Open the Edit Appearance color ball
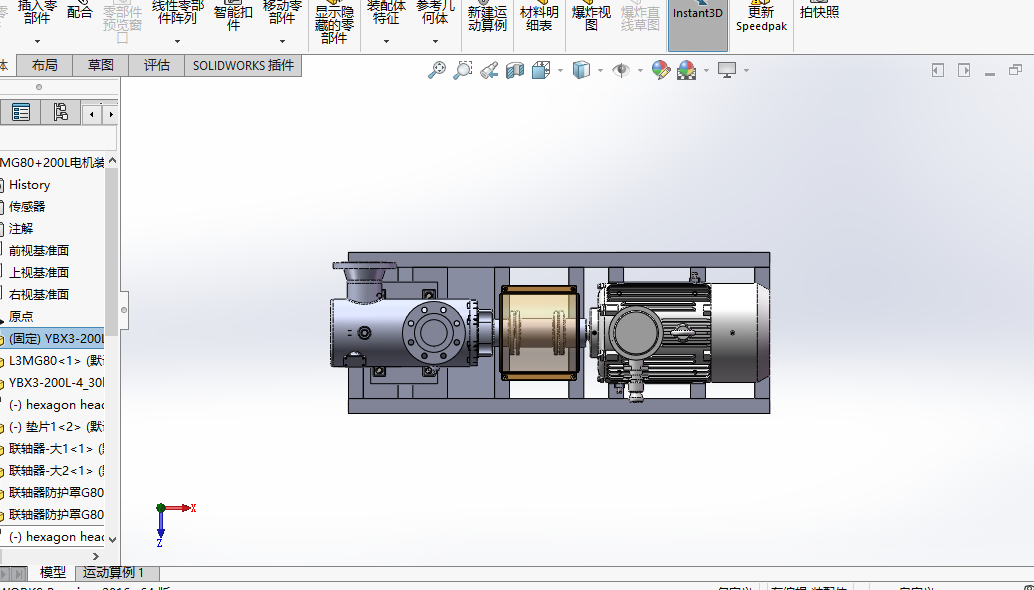 (x=660, y=70)
